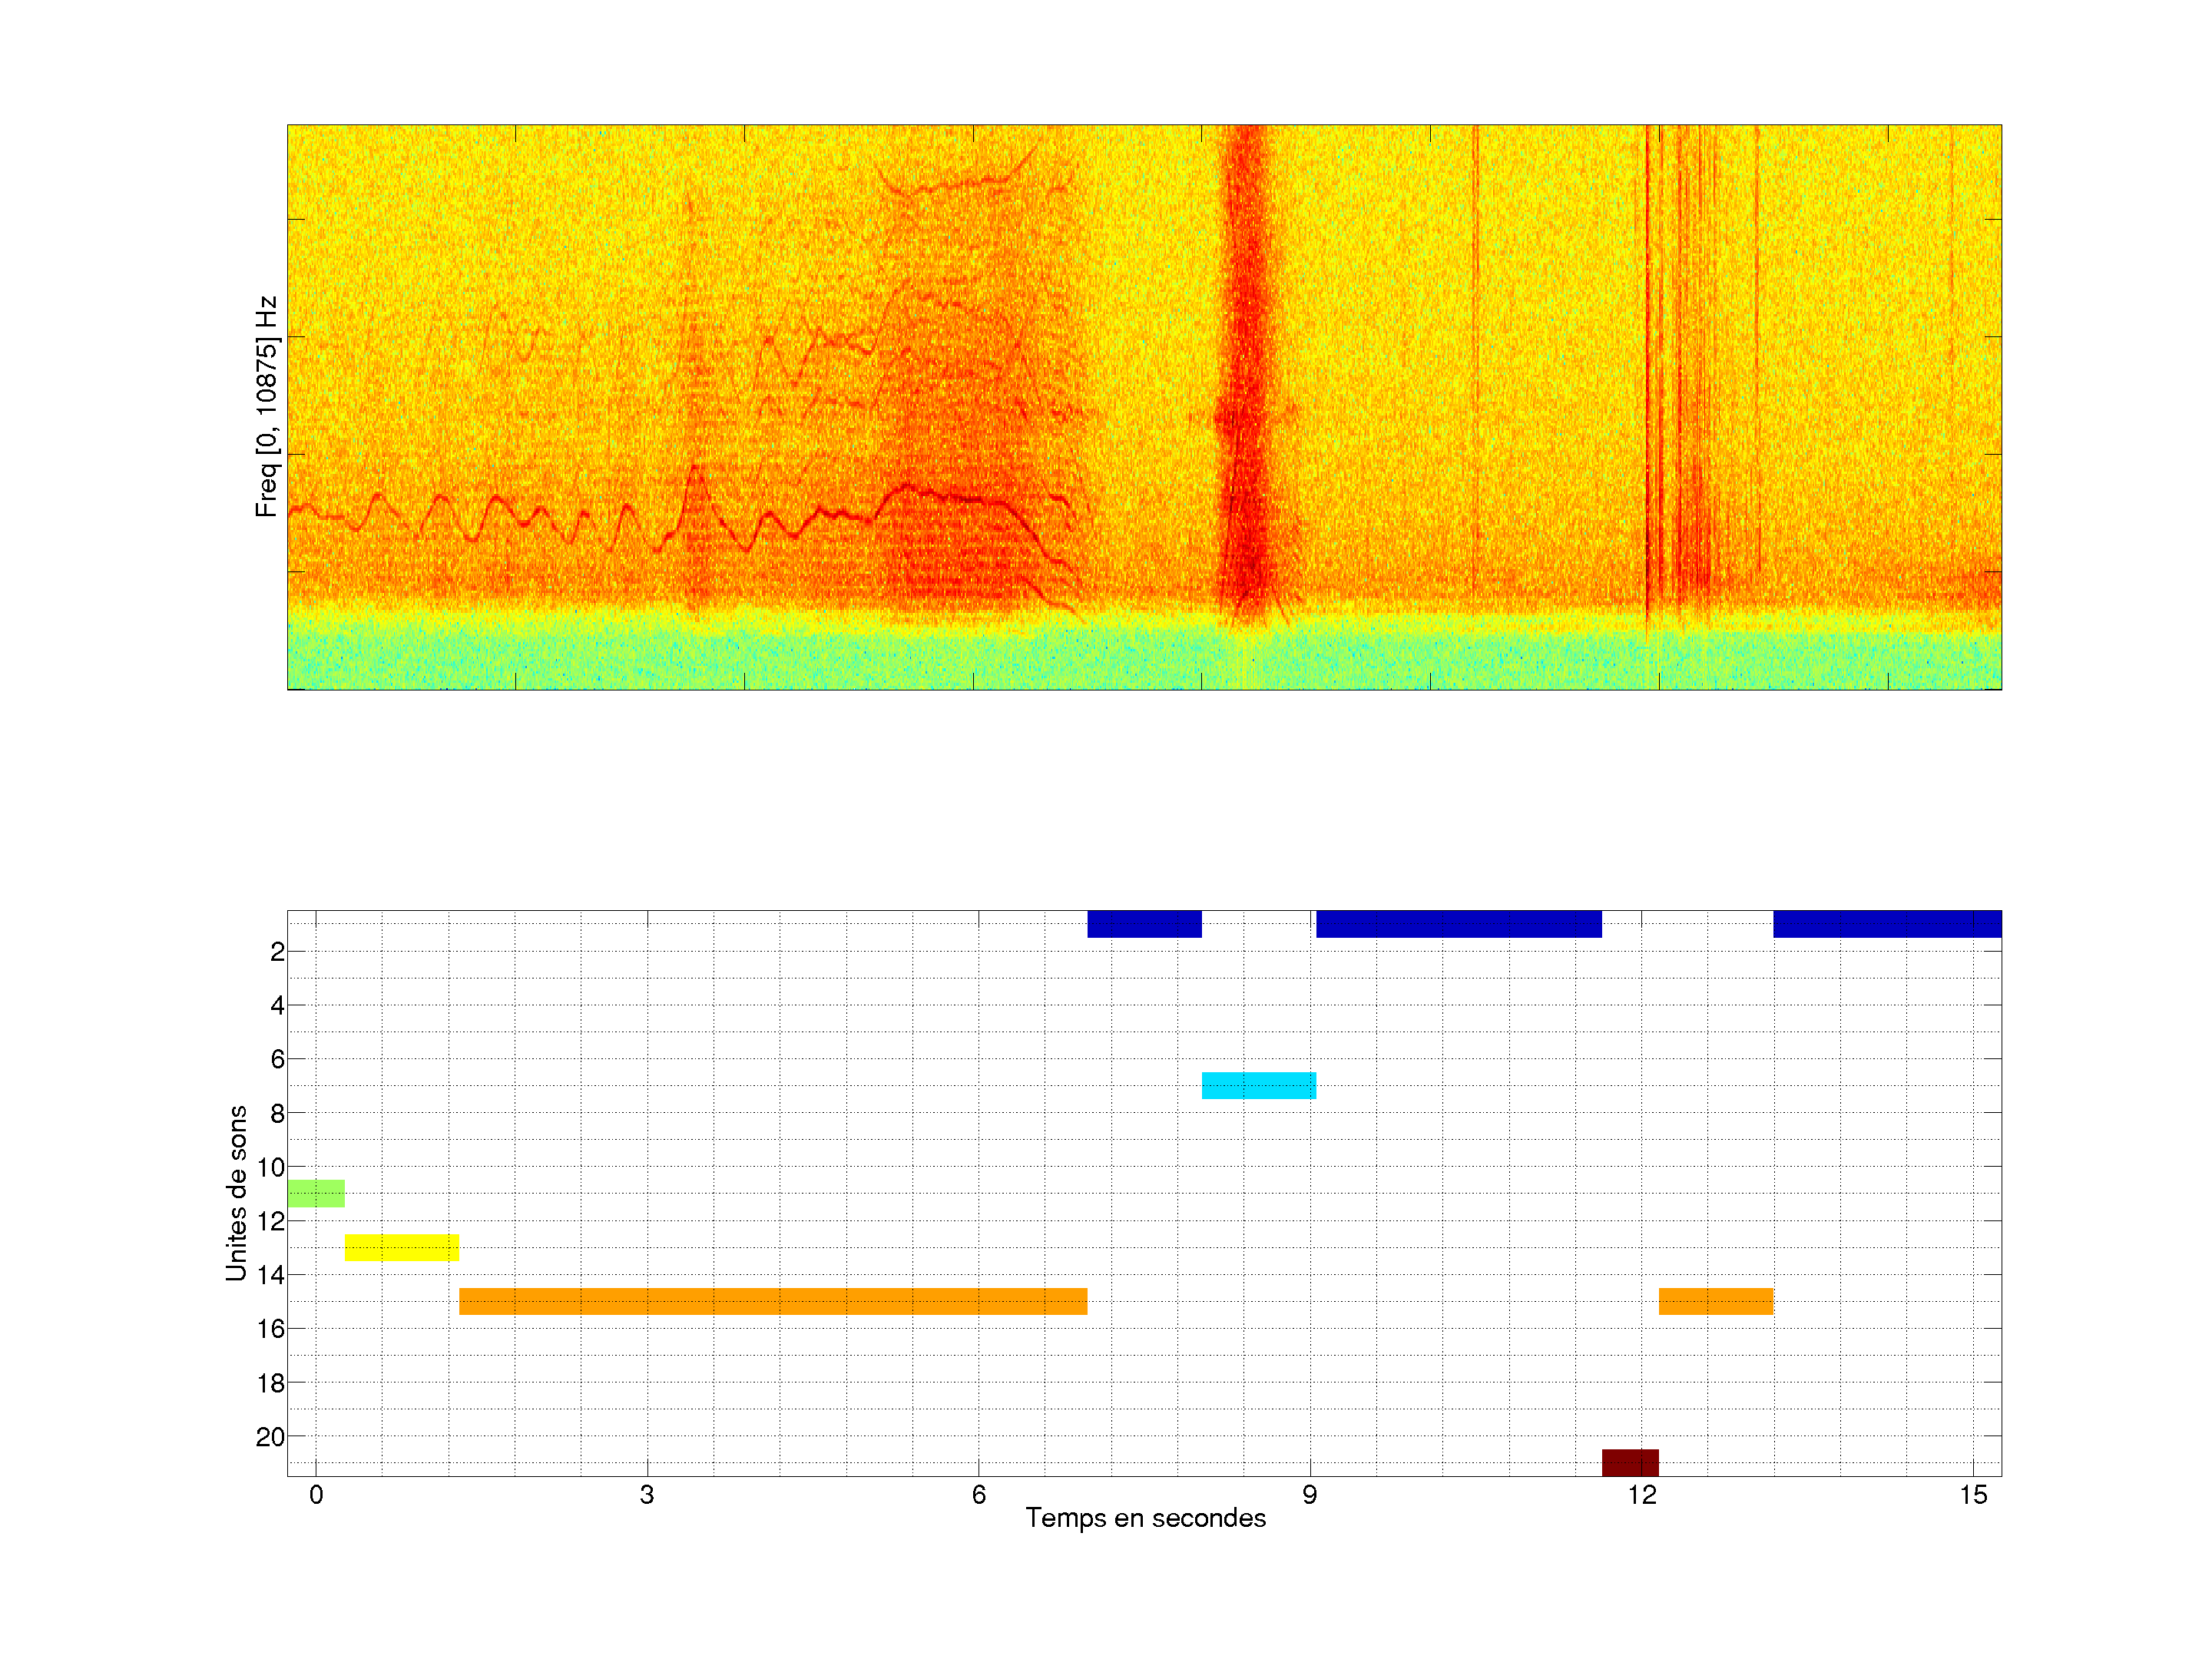Click the x-axis tick label 12
Image resolution: width=2212 pixels, height=1659 pixels.
point(1641,1495)
